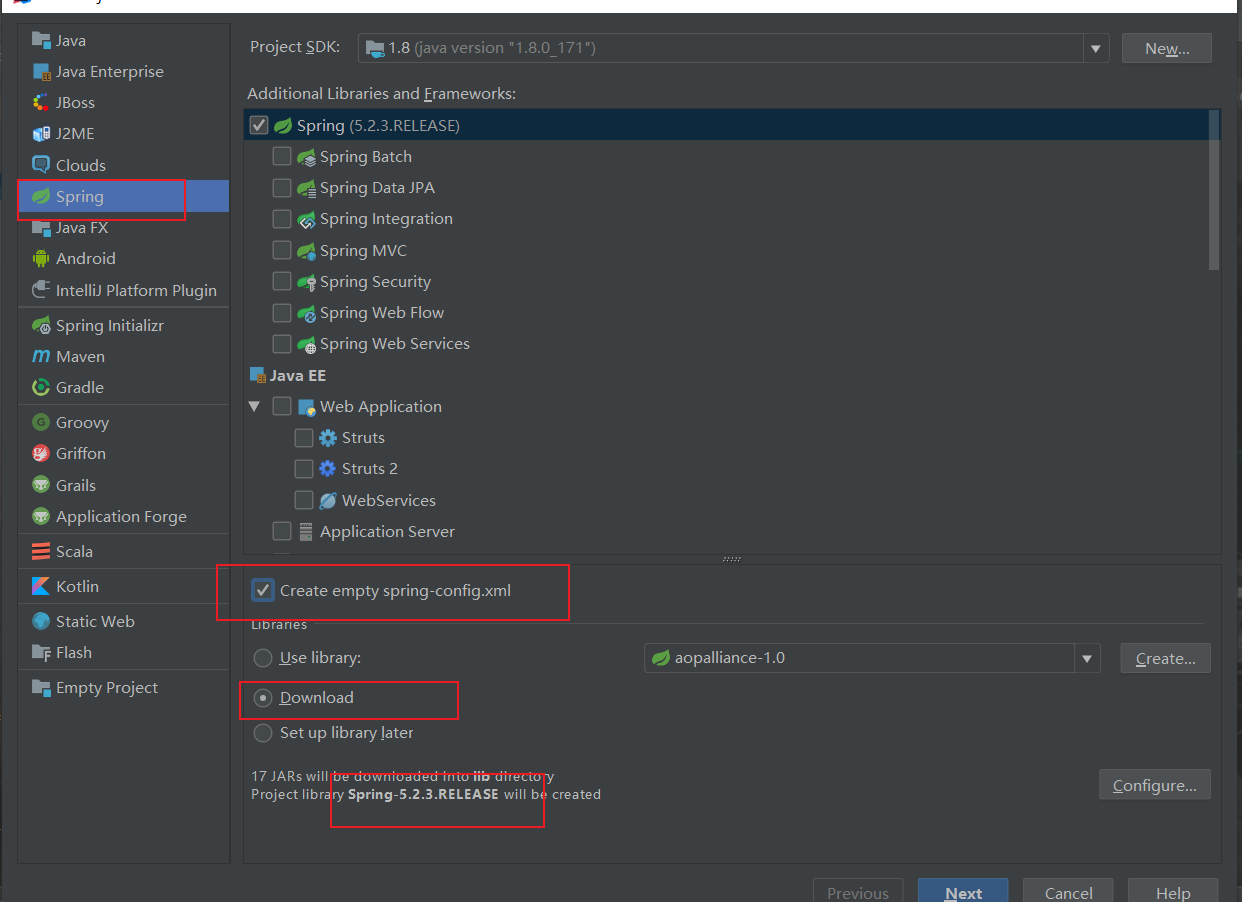Viewport: 1242px width, 902px height.
Task: Check the Spring Integration checkbox
Action: 282,219
